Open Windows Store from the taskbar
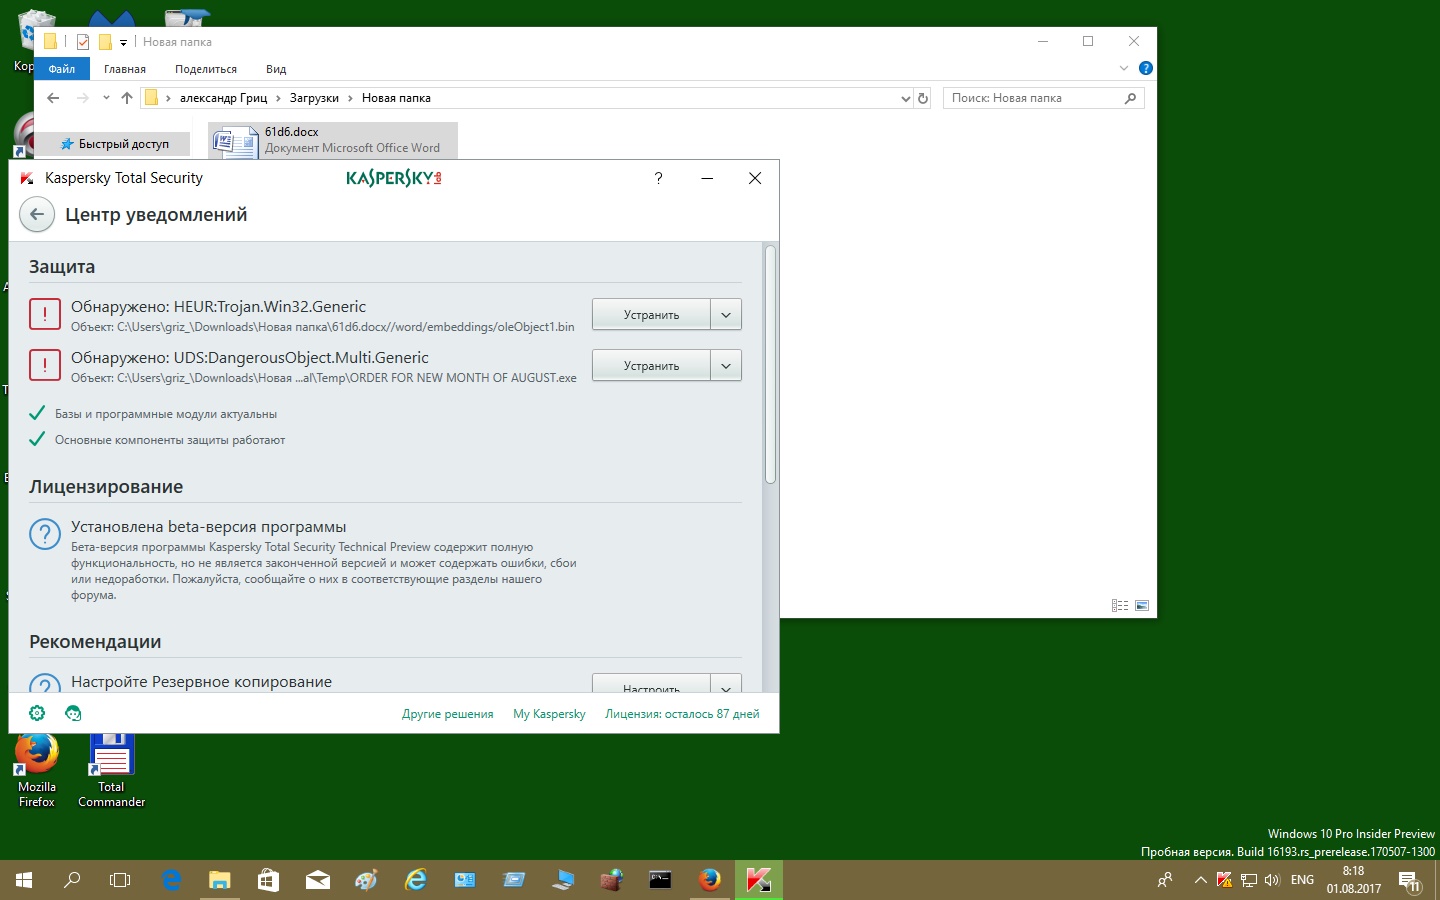1440x900 pixels. pos(268,880)
